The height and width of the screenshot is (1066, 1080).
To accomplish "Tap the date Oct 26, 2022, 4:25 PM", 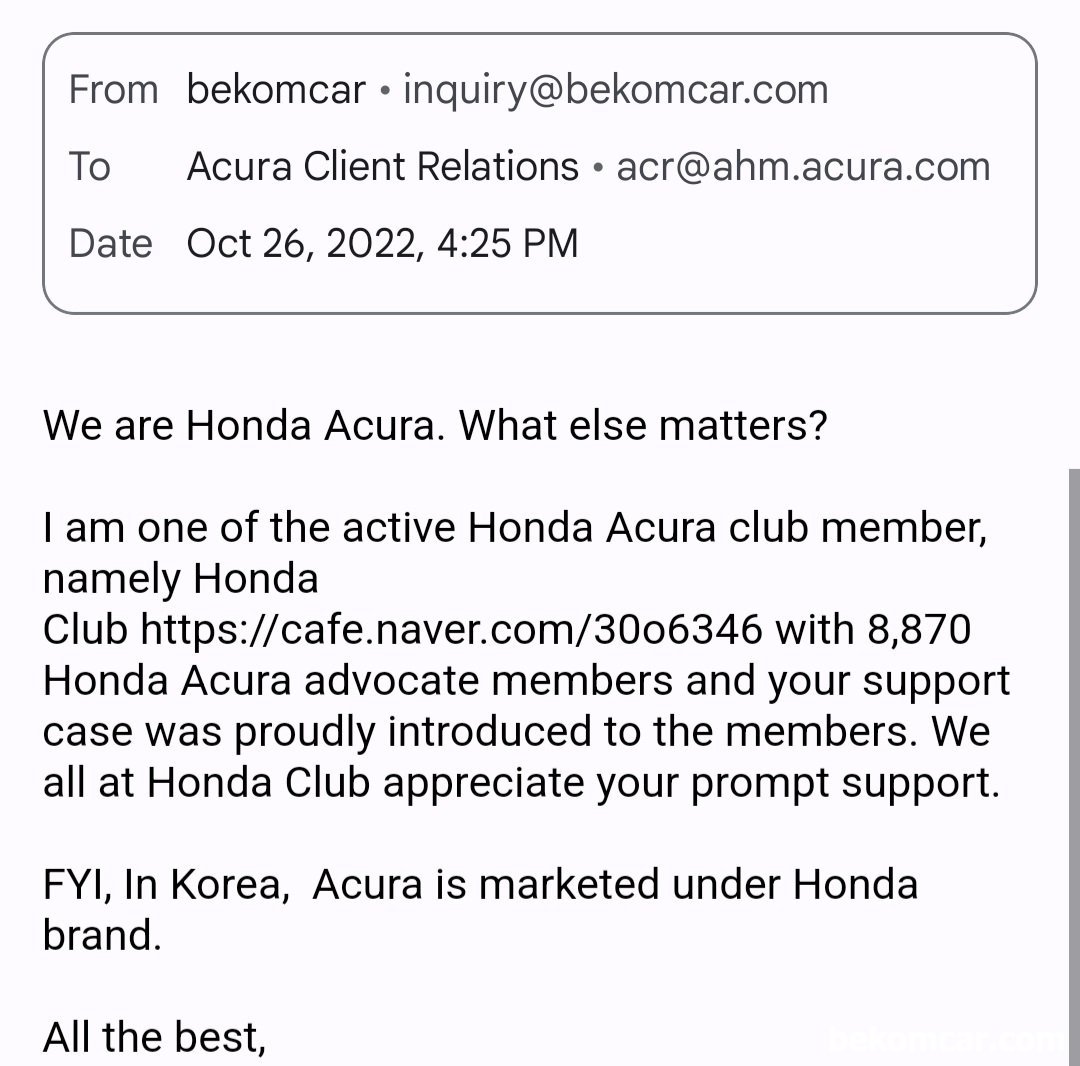I will tap(382, 244).
